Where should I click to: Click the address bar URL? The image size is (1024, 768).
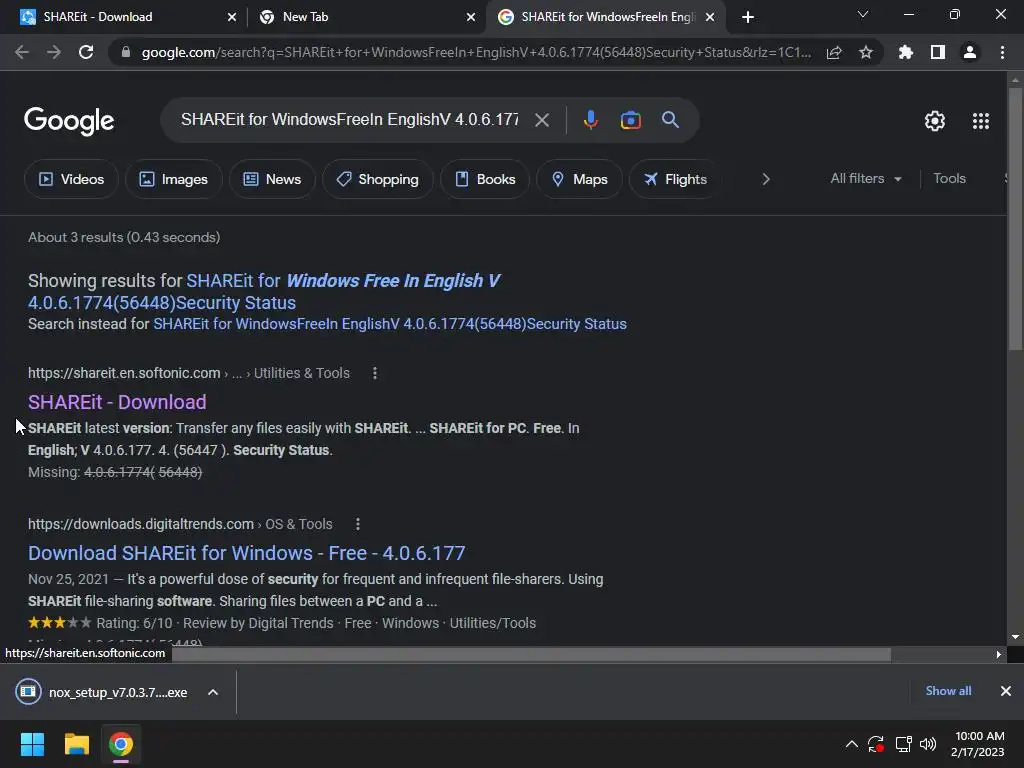coord(476,52)
